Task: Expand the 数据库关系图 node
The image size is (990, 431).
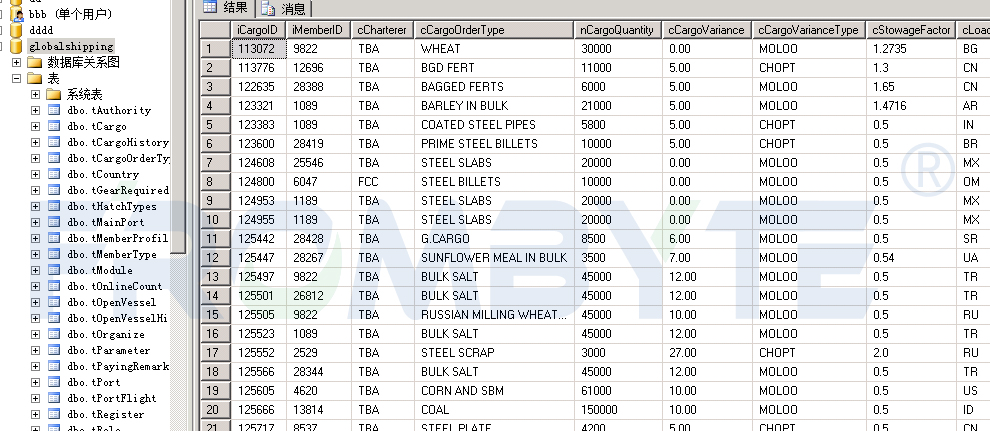Action: [17, 62]
